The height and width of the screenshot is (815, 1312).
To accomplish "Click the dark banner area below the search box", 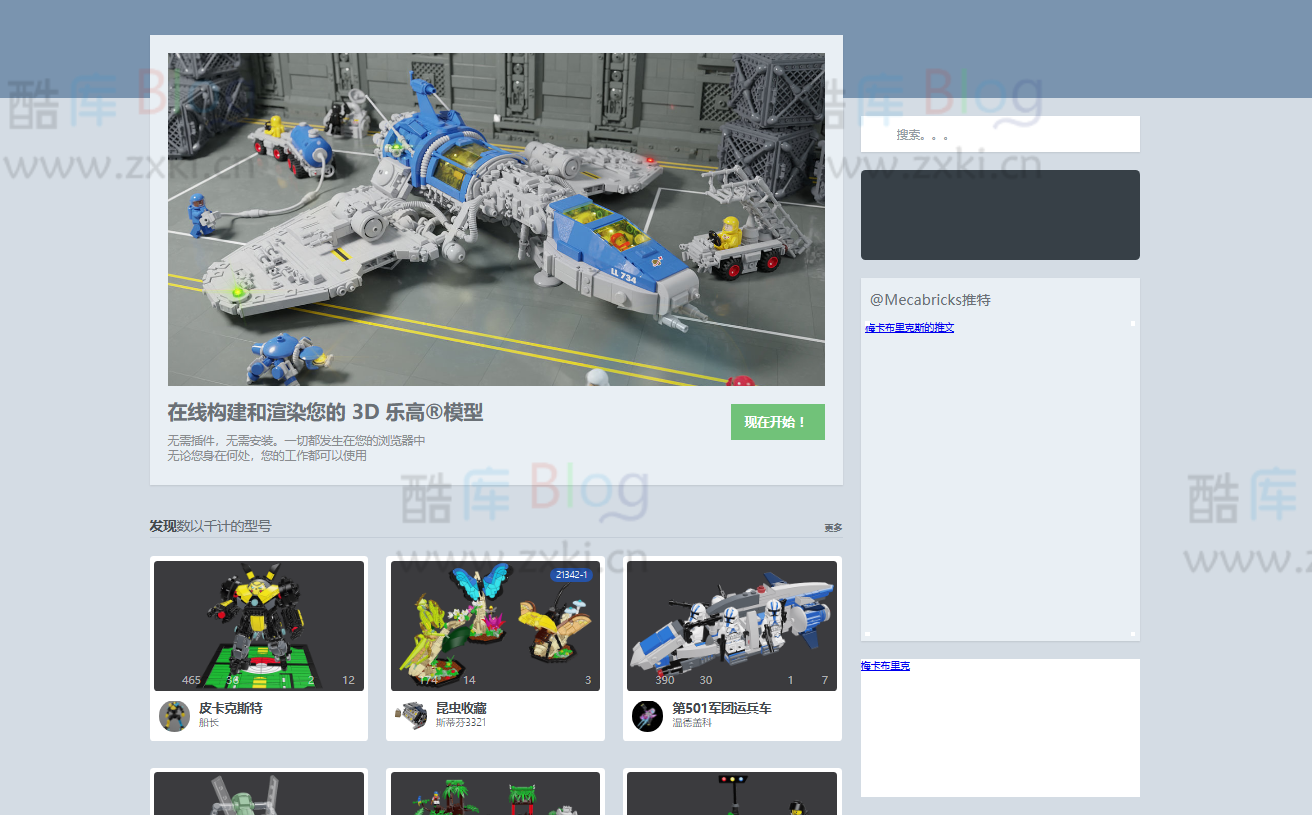I will click(1000, 214).
